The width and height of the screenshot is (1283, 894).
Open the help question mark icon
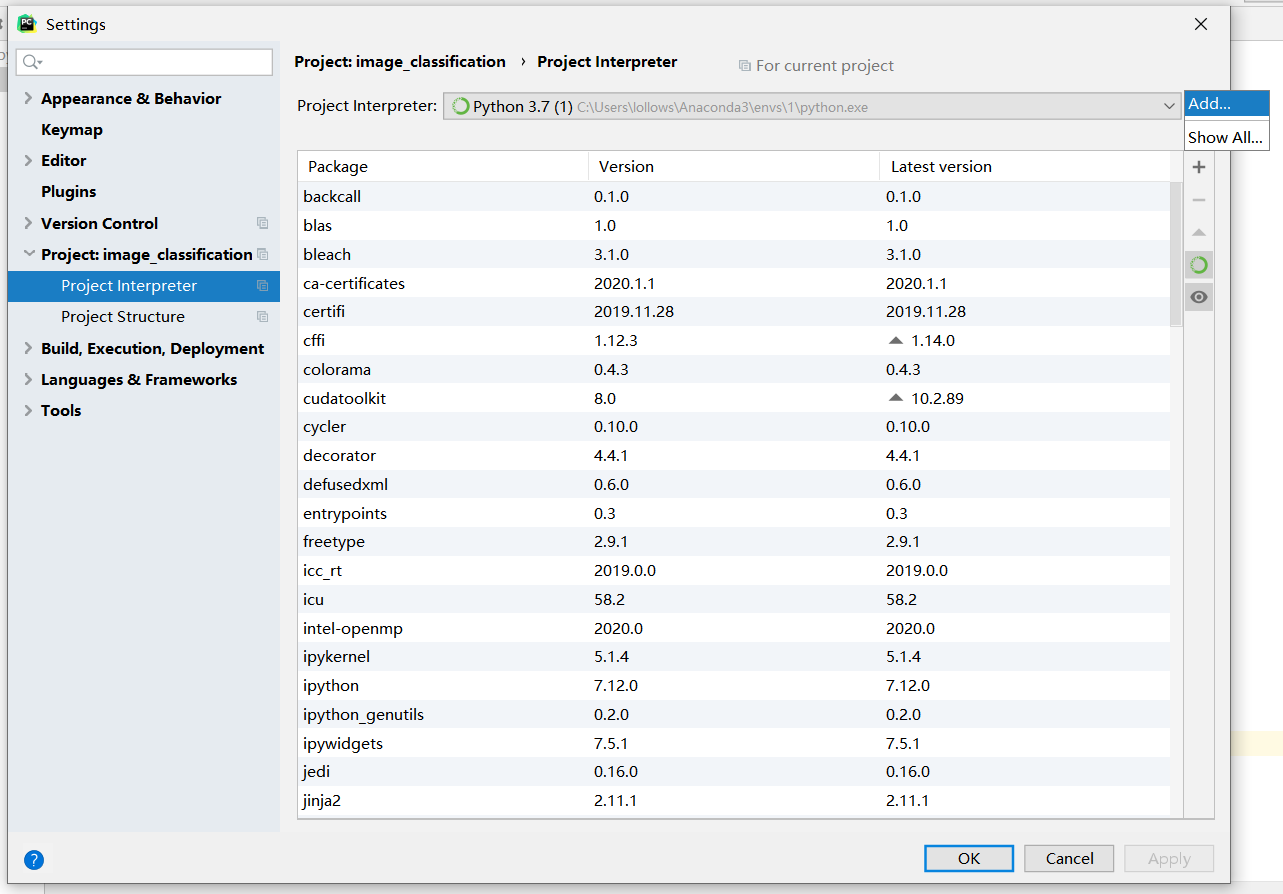coord(34,860)
